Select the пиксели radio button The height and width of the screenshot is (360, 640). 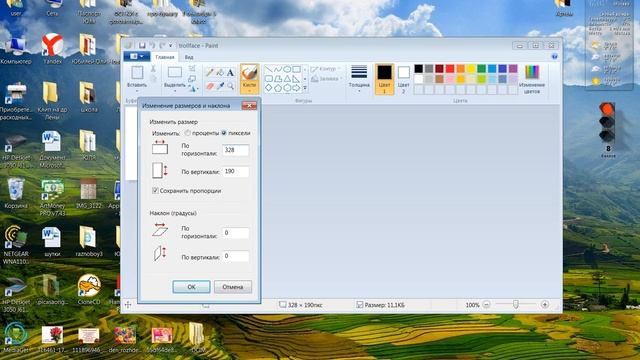pos(224,133)
